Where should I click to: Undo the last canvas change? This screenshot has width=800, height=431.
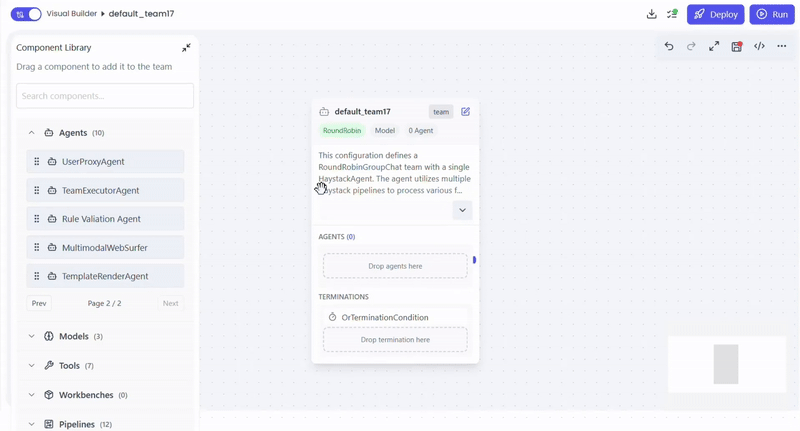669,46
